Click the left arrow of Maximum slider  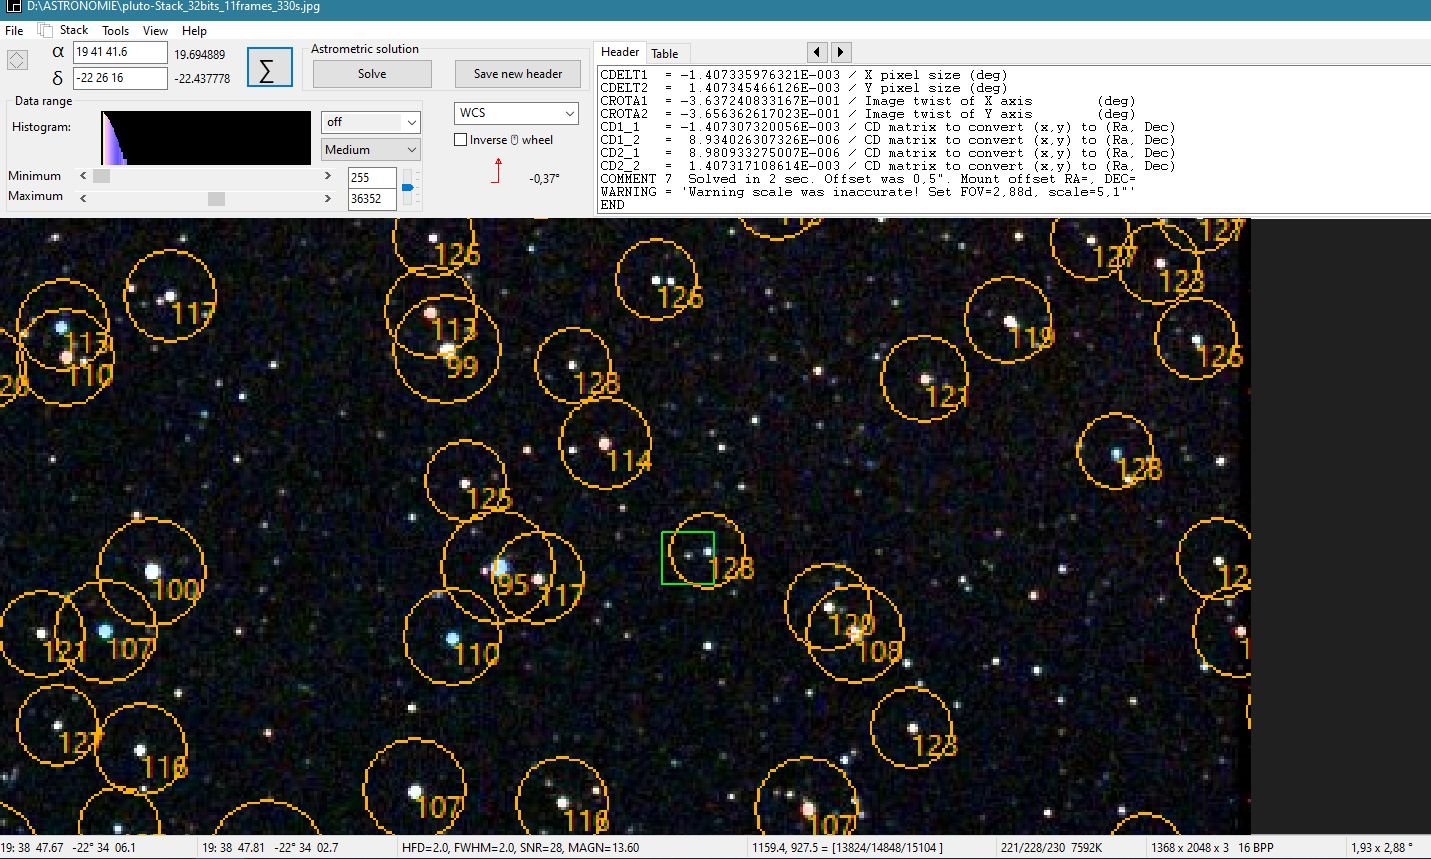pos(83,198)
